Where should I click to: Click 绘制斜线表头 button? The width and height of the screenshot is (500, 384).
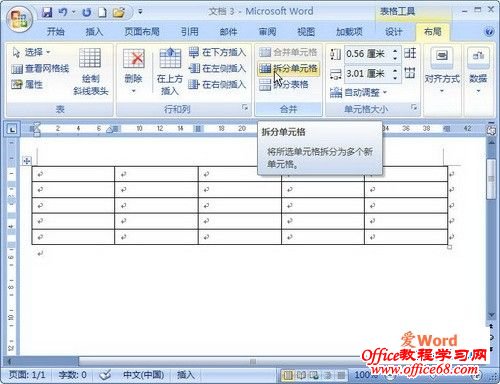pyautogui.click(x=90, y=72)
